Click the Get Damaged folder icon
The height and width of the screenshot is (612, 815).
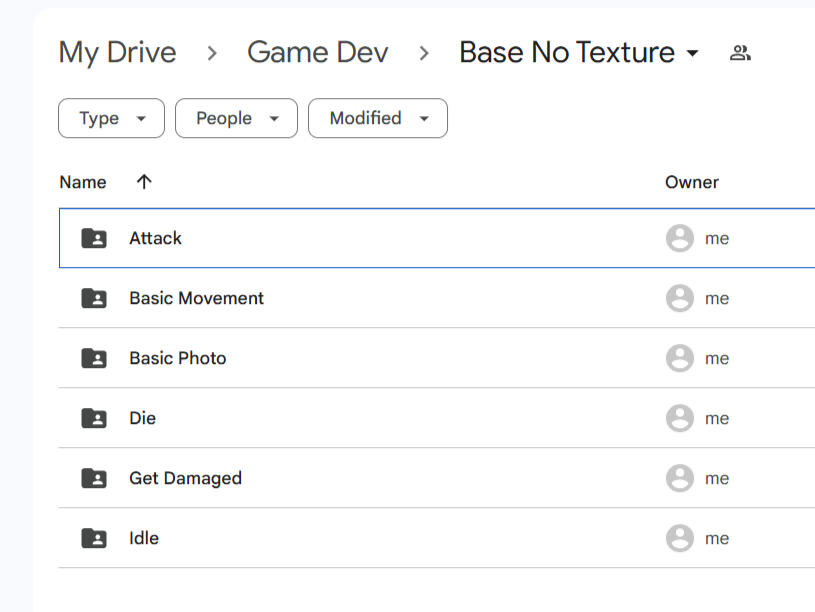pyautogui.click(x=94, y=478)
